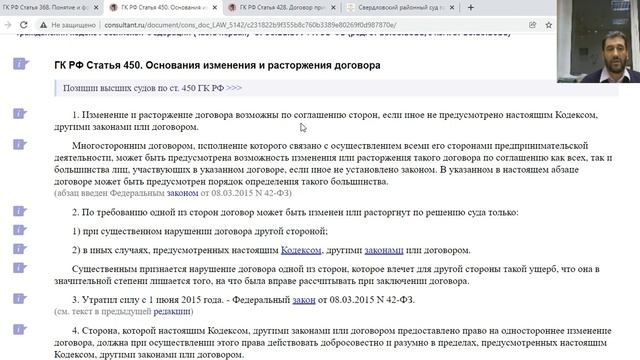
Task: Open the закон link in paragraph 3
Action: (304, 300)
